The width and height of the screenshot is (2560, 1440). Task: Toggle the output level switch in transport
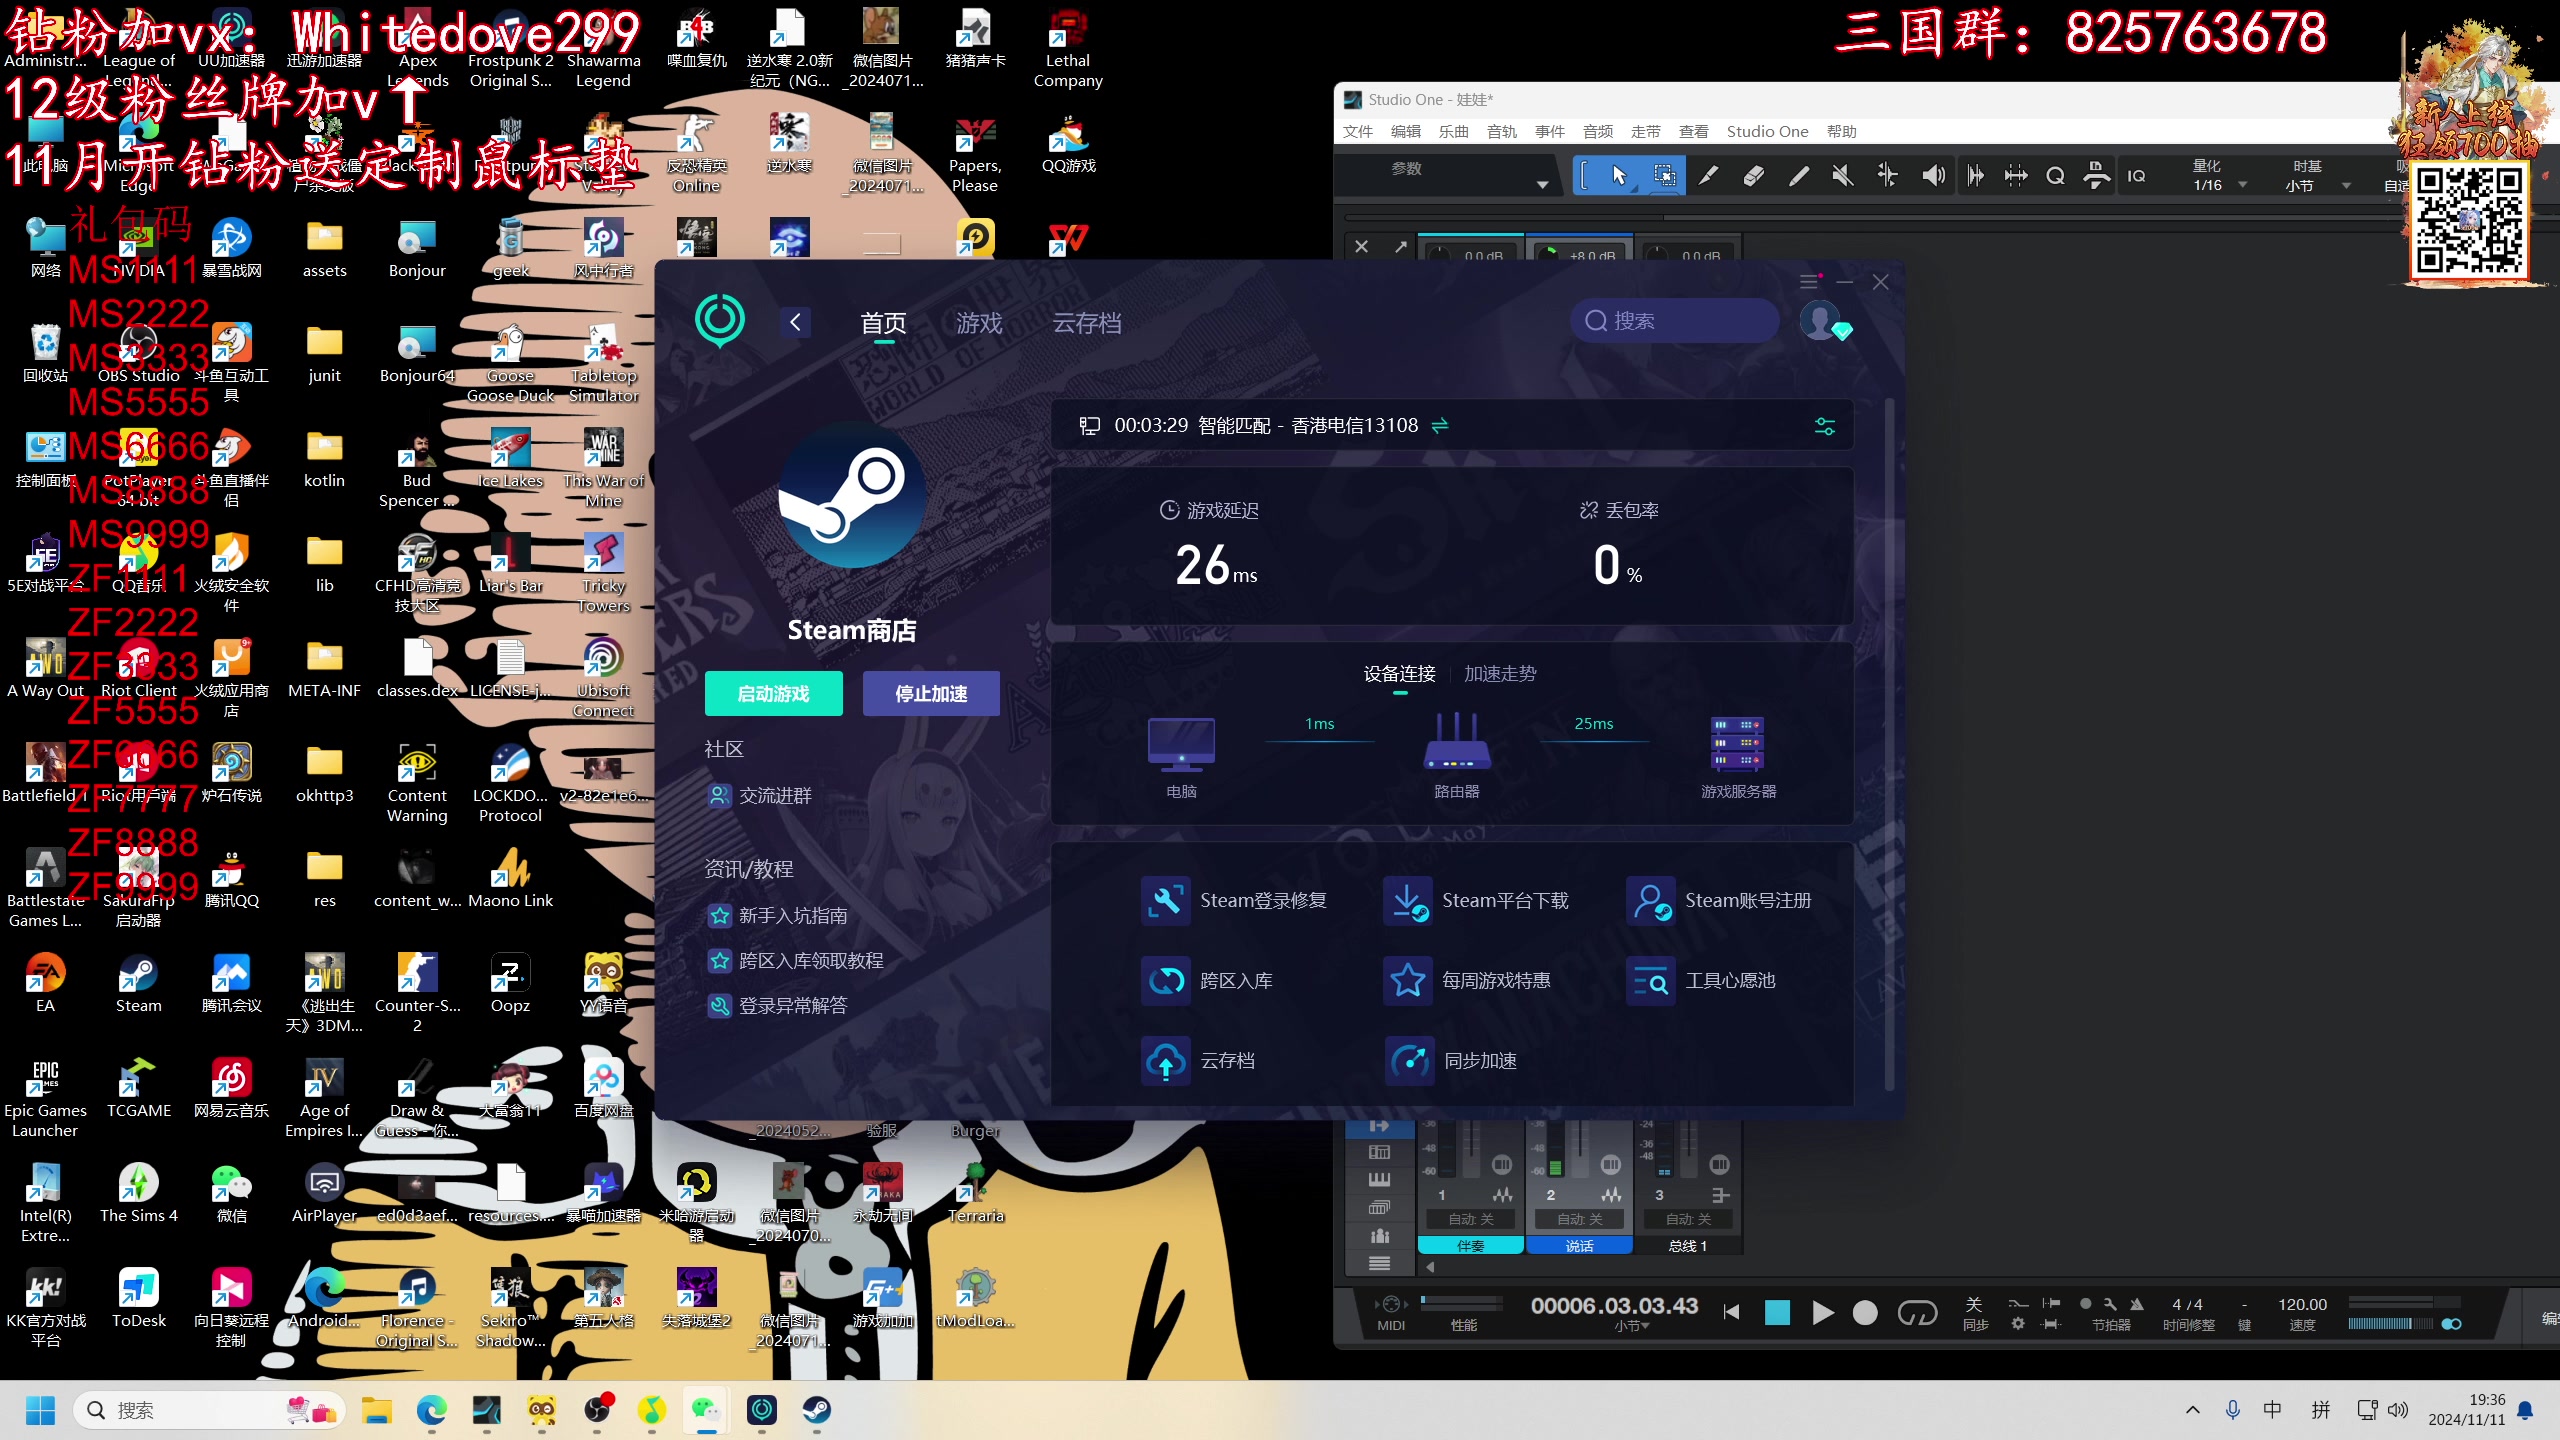pyautogui.click(x=2451, y=1324)
